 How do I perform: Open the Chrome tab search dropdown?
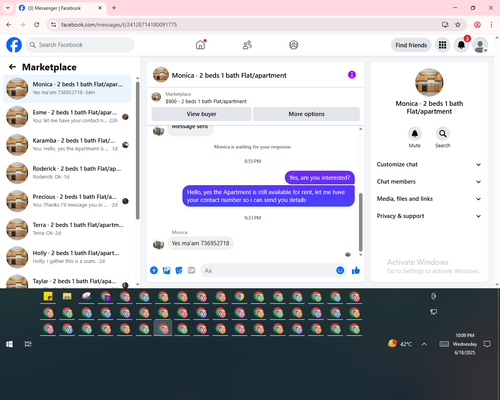pyautogui.click(x=8, y=8)
